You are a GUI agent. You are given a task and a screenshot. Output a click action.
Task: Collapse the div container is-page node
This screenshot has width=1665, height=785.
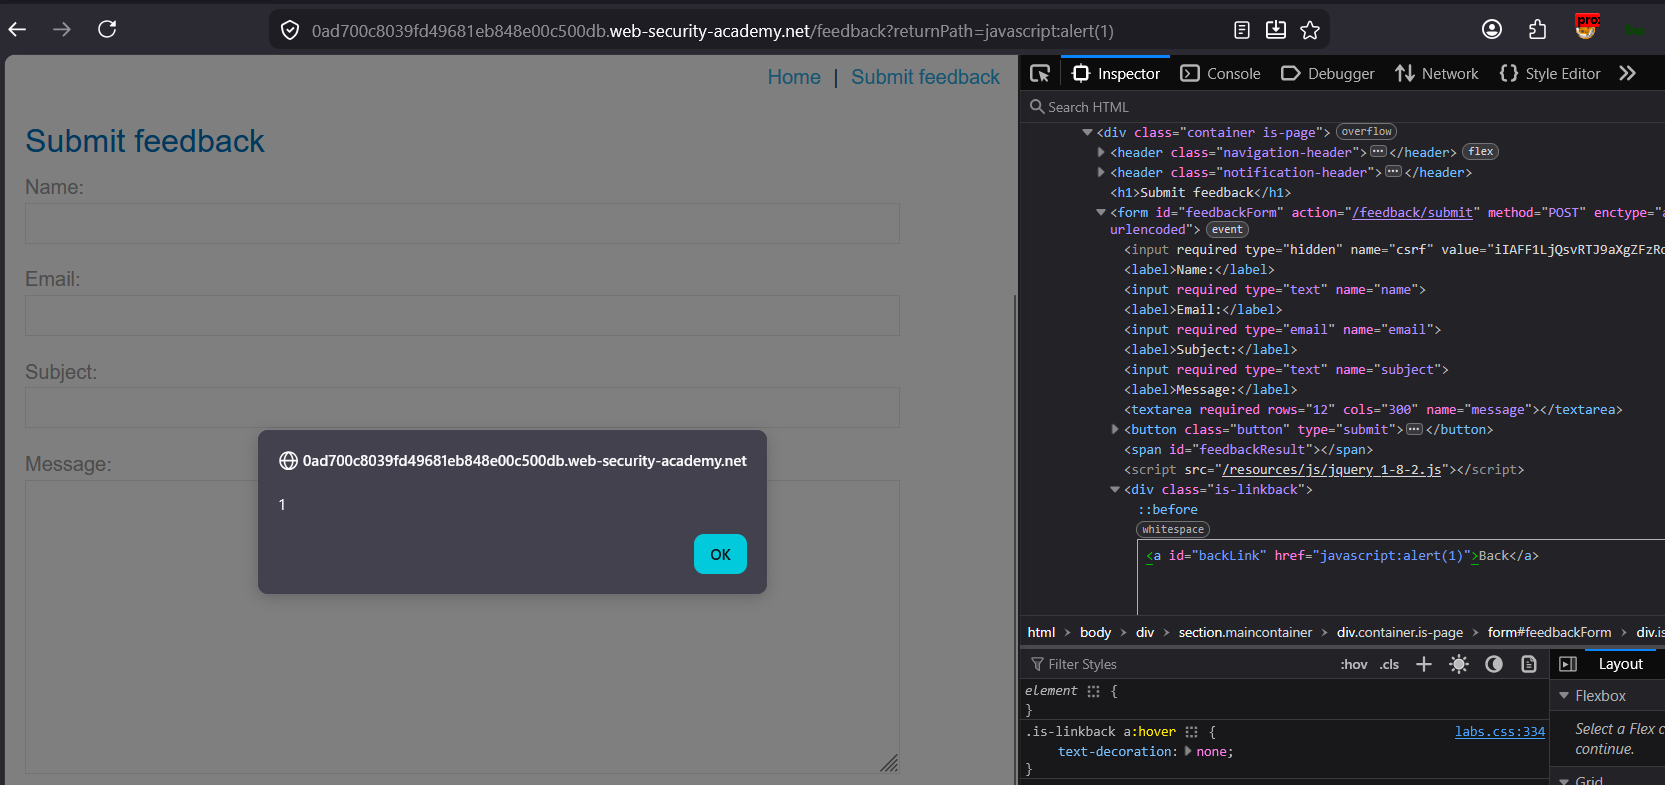pos(1087,132)
